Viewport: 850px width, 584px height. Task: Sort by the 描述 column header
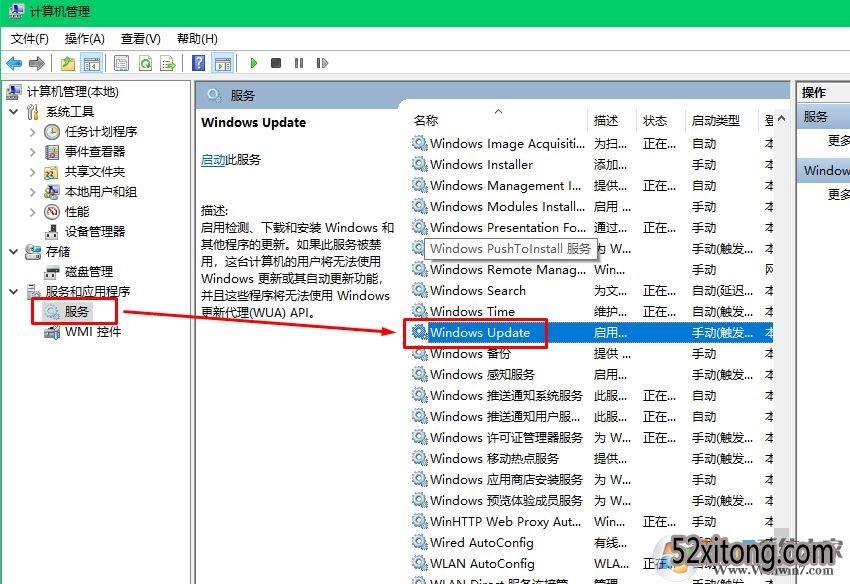tap(606, 120)
